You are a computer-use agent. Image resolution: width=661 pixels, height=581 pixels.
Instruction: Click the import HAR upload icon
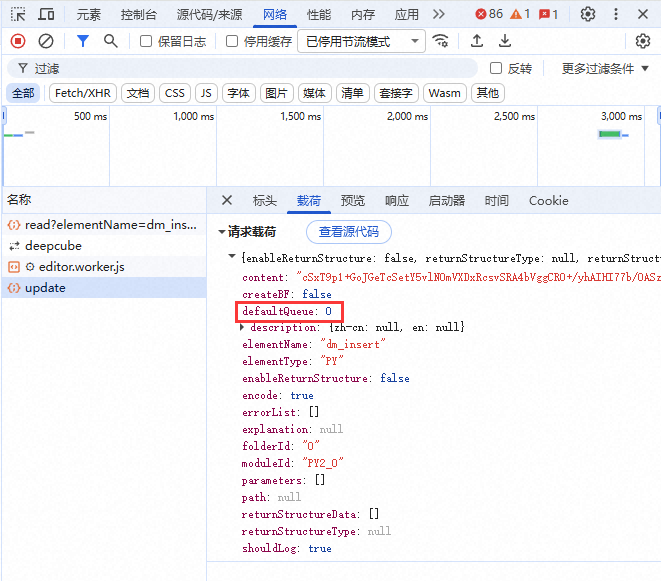[477, 41]
